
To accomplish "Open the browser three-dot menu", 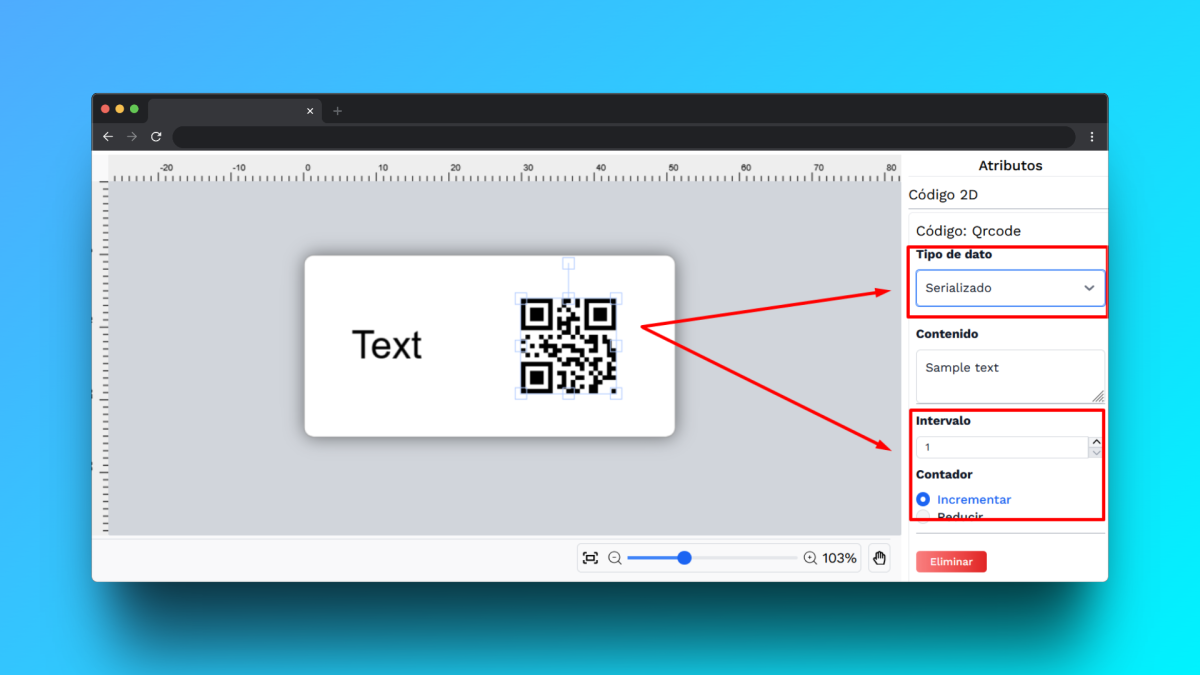I will coord(1092,136).
